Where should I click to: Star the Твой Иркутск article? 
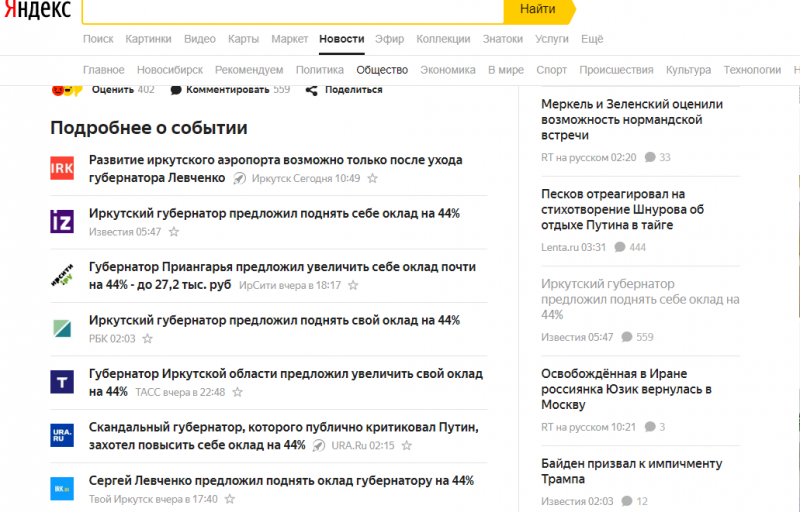pos(230,499)
